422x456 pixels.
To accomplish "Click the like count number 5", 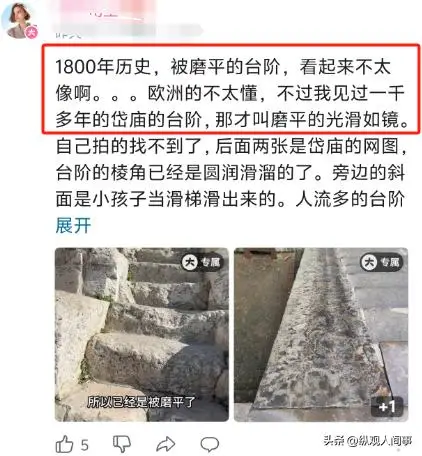I will 85,445.
